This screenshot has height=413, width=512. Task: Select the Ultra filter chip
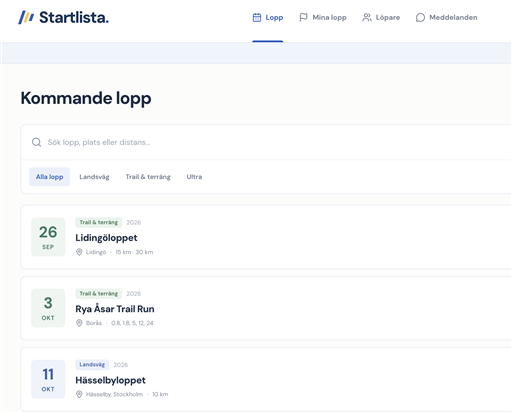(194, 177)
